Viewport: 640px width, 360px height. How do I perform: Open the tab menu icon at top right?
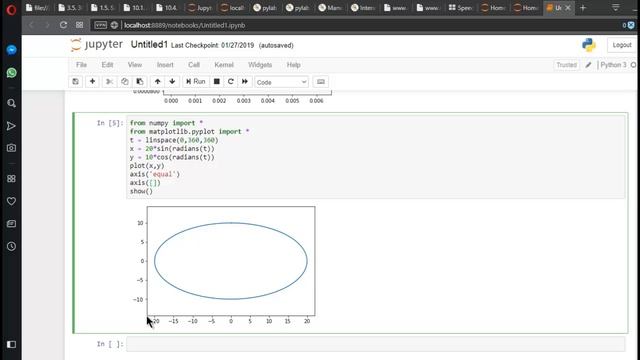pyautogui.click(x=616, y=8)
